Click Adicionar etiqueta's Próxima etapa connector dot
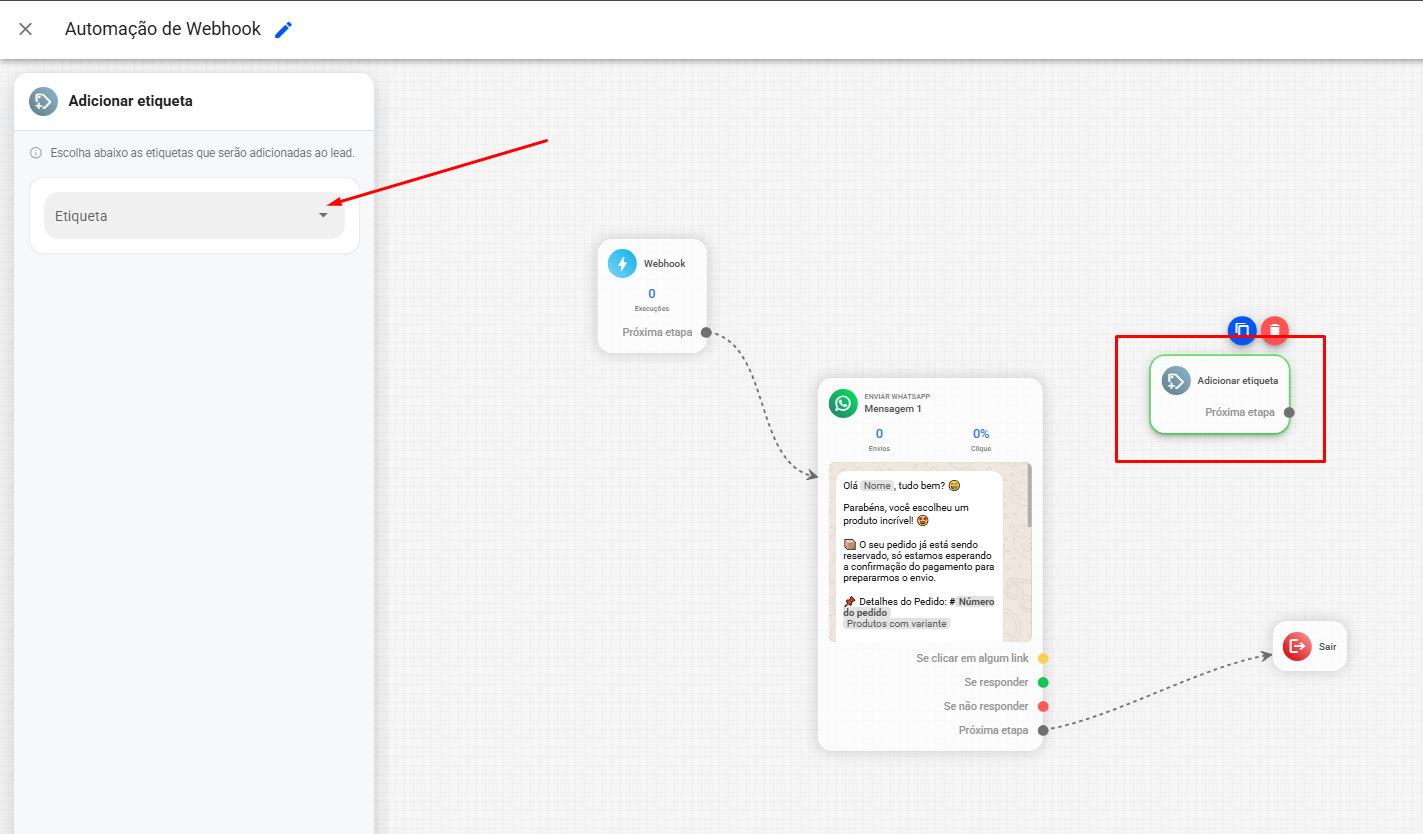 click(1289, 412)
